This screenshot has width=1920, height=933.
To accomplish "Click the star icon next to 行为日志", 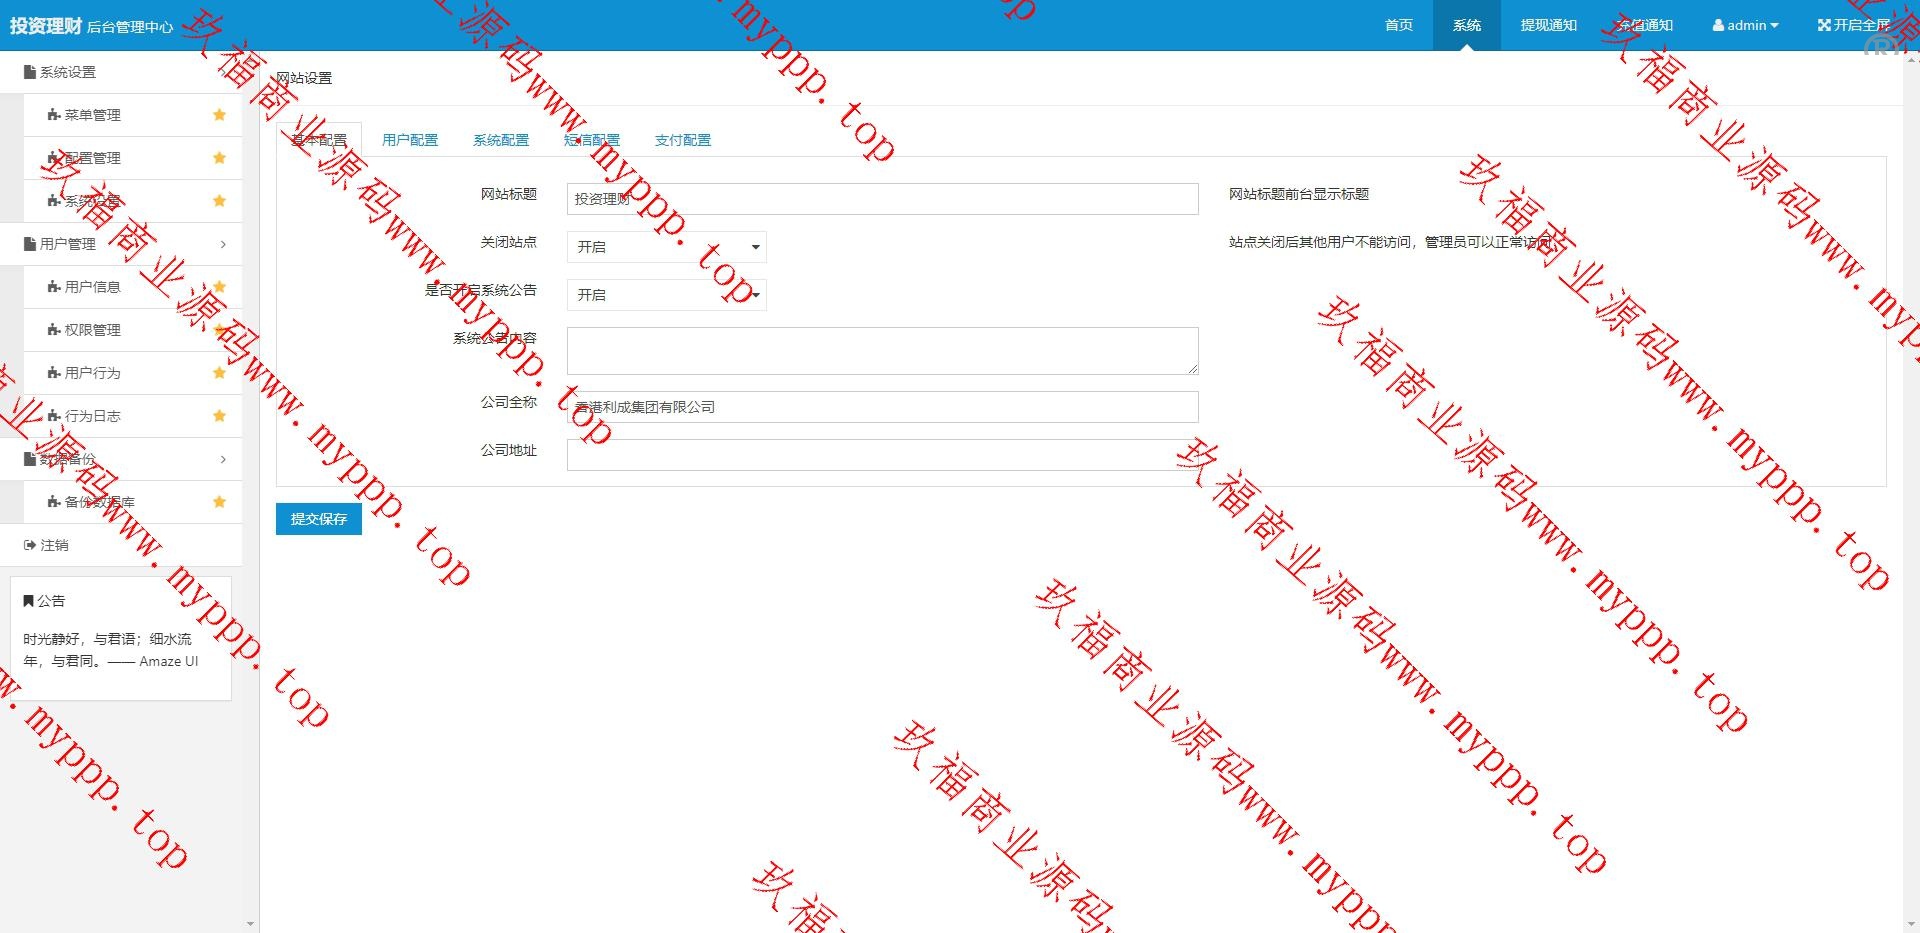I will [219, 416].
